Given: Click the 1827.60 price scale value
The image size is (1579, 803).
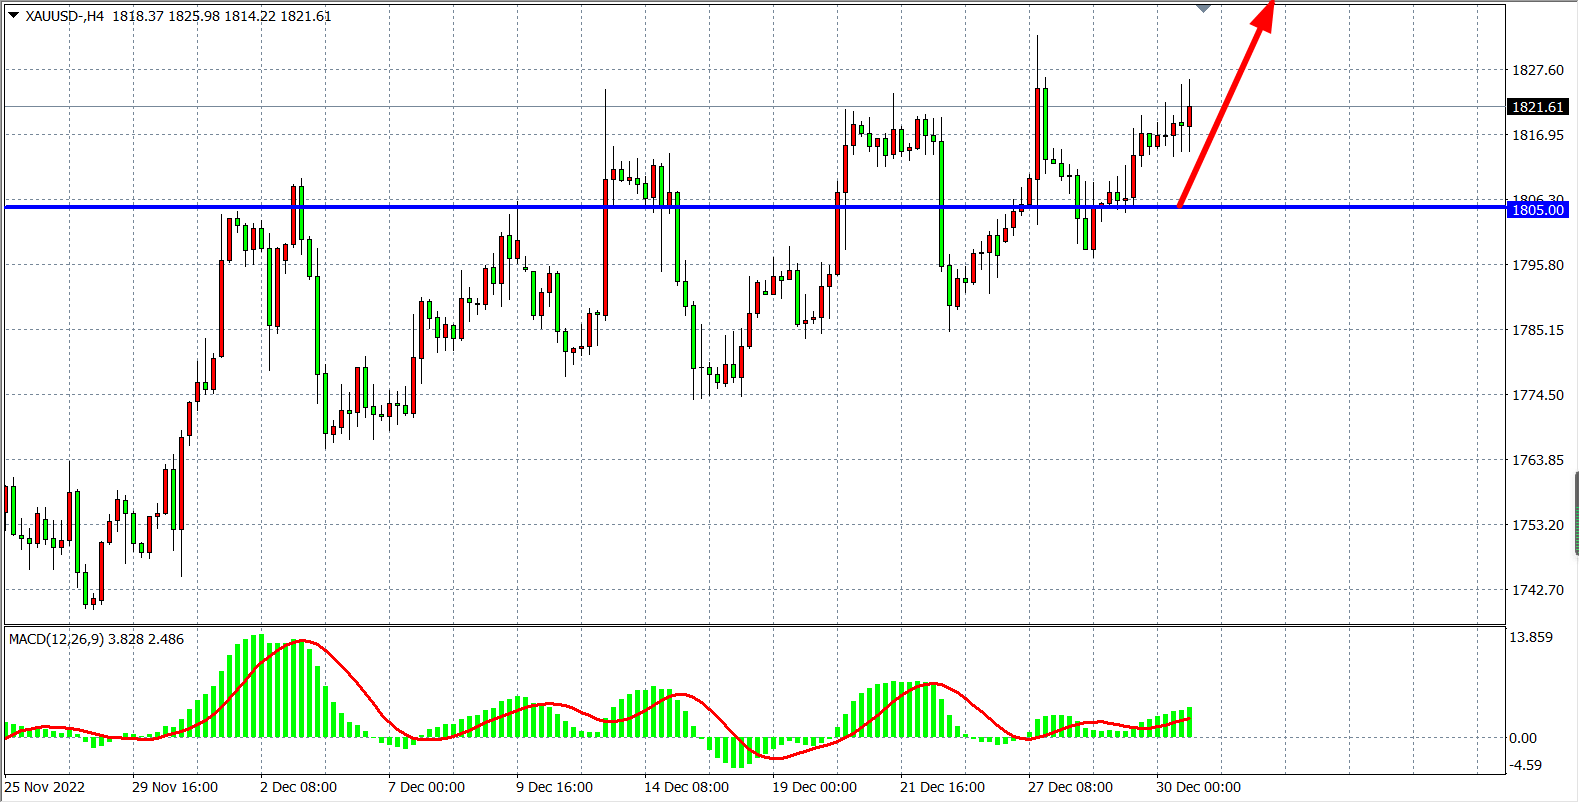Looking at the screenshot, I should click(x=1537, y=70).
